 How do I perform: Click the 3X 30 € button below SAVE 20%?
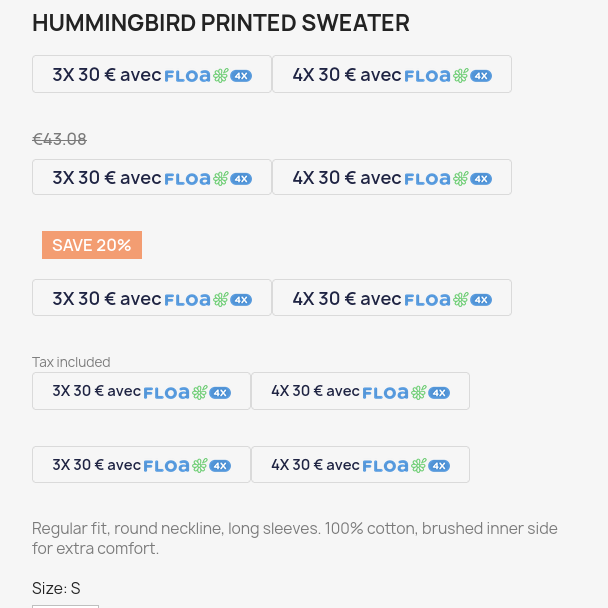151,298
